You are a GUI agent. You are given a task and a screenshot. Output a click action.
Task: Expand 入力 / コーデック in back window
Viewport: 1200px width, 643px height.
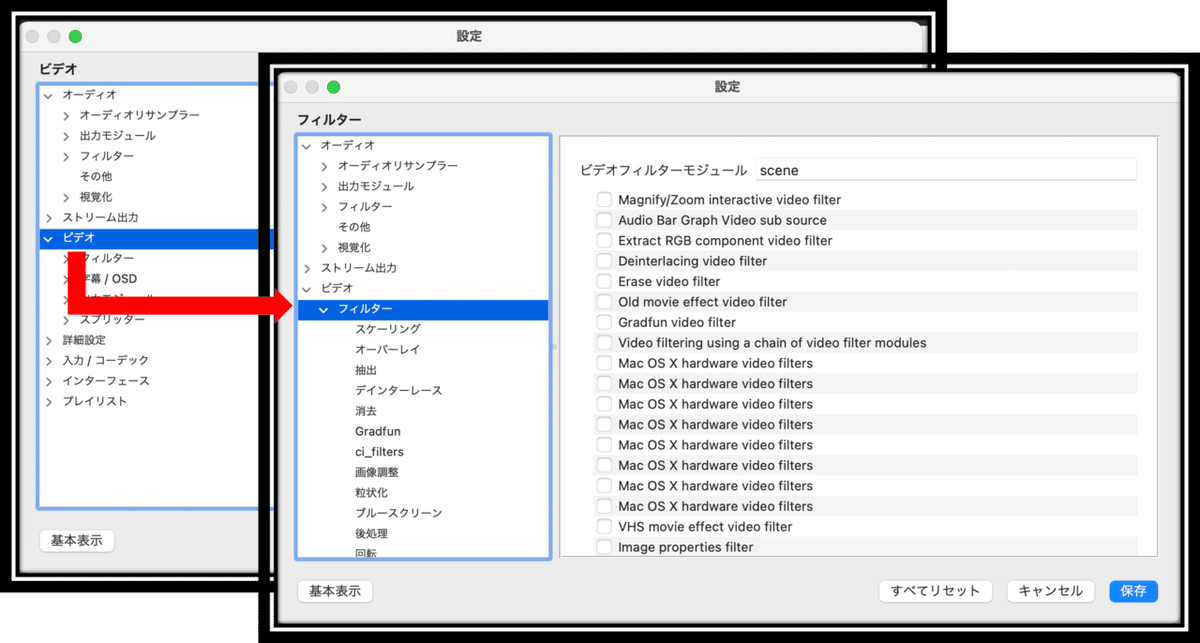pos(49,361)
